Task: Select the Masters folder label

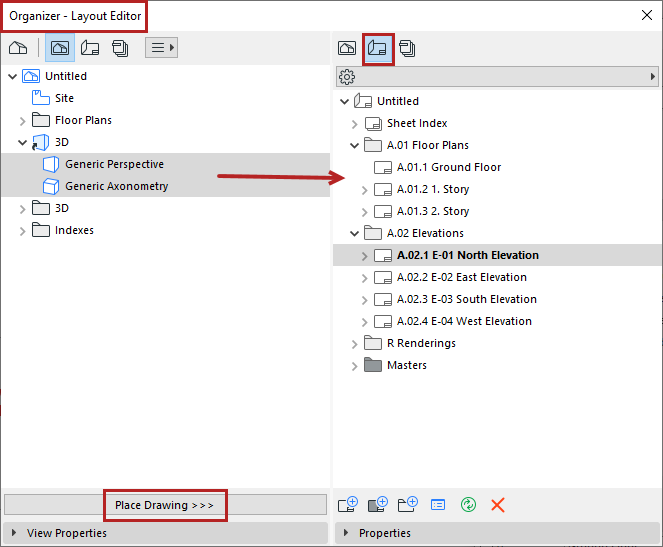Action: 407,365
